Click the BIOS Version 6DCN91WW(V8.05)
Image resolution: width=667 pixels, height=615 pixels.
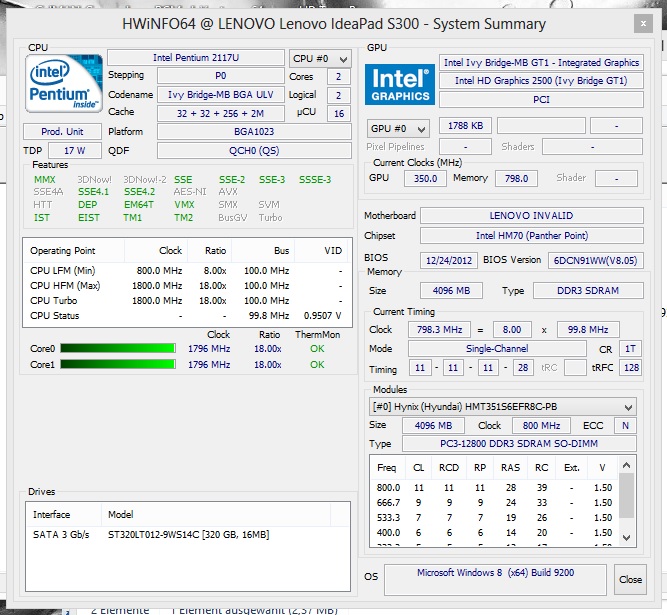click(x=596, y=260)
